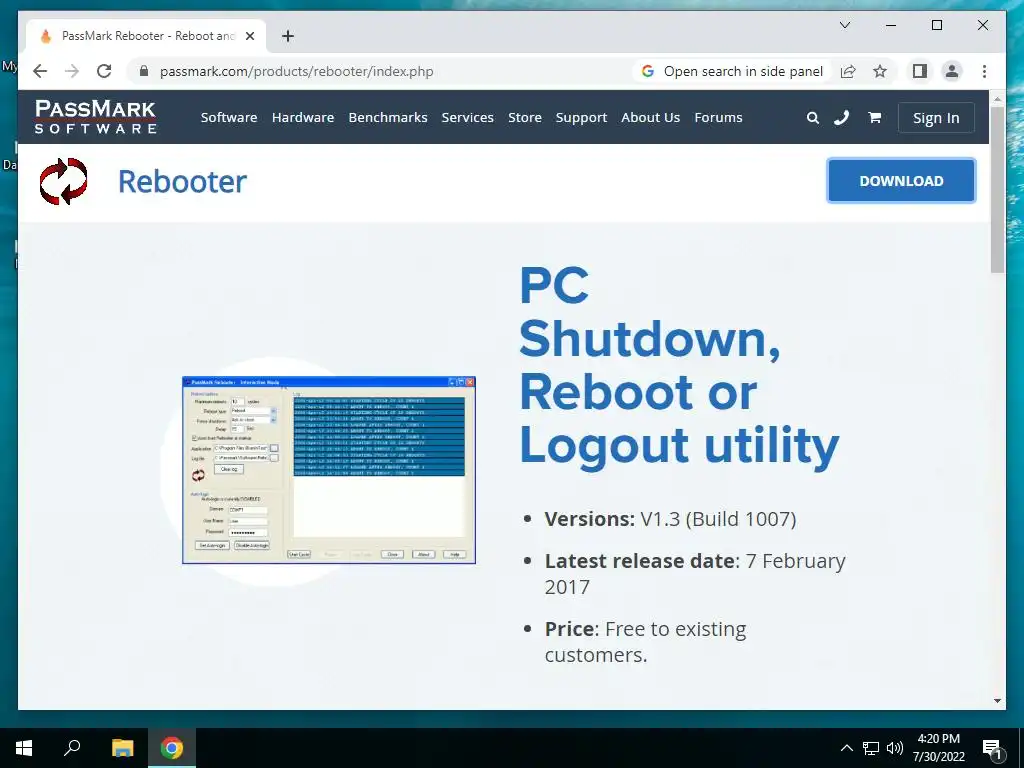Image resolution: width=1024 pixels, height=768 pixels.
Task: Click 'Versions: V1.3 (Build 1007)' text
Action: pyautogui.click(x=670, y=519)
